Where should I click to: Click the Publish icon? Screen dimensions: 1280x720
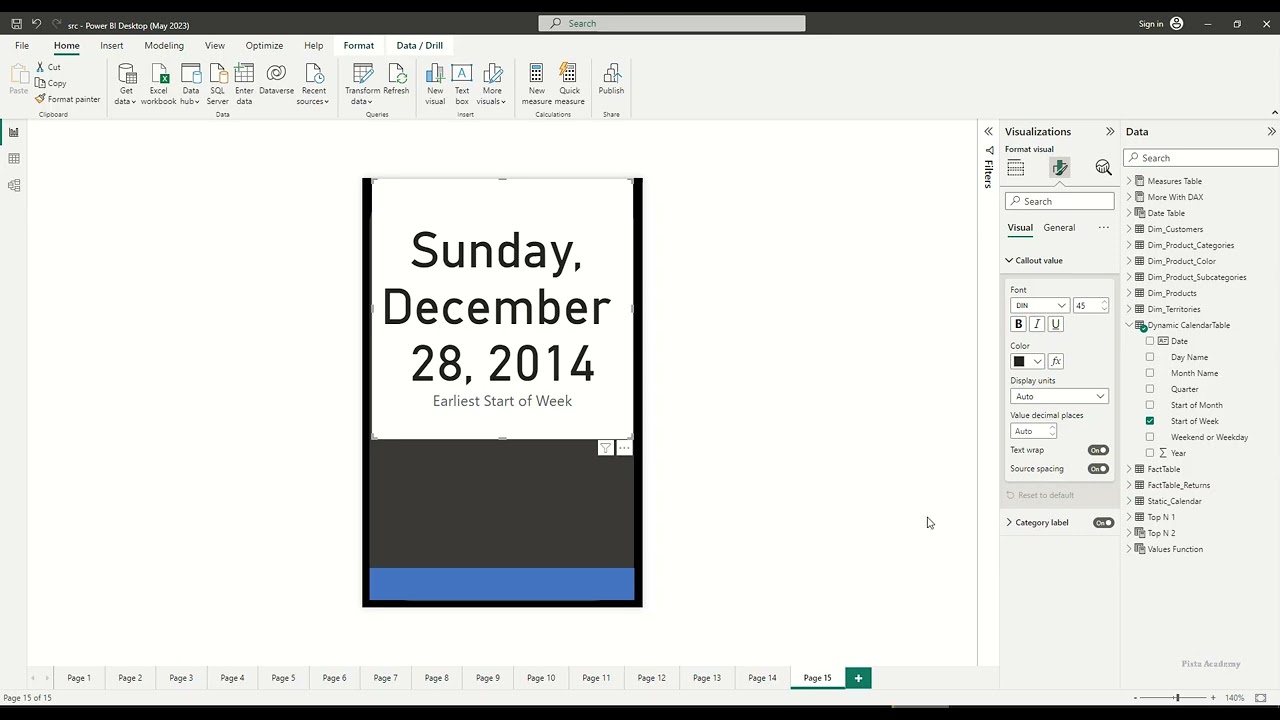pos(611,80)
